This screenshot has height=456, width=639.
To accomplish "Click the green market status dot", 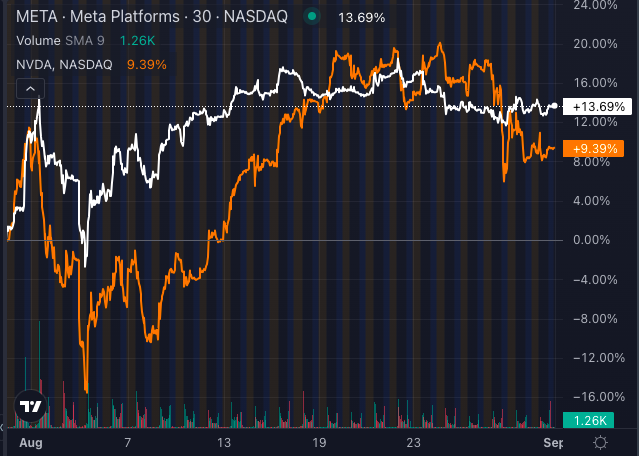I will click(313, 16).
